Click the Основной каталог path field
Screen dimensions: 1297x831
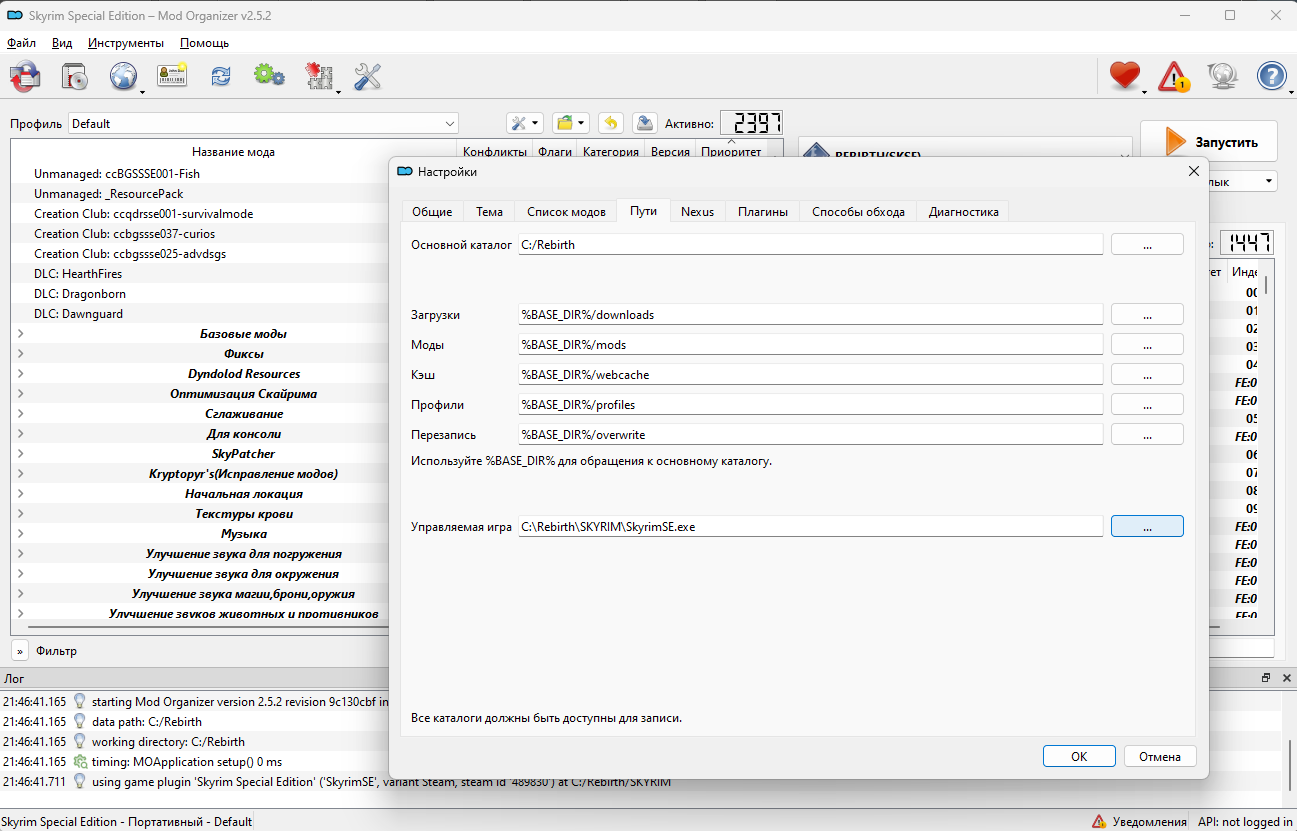(810, 245)
